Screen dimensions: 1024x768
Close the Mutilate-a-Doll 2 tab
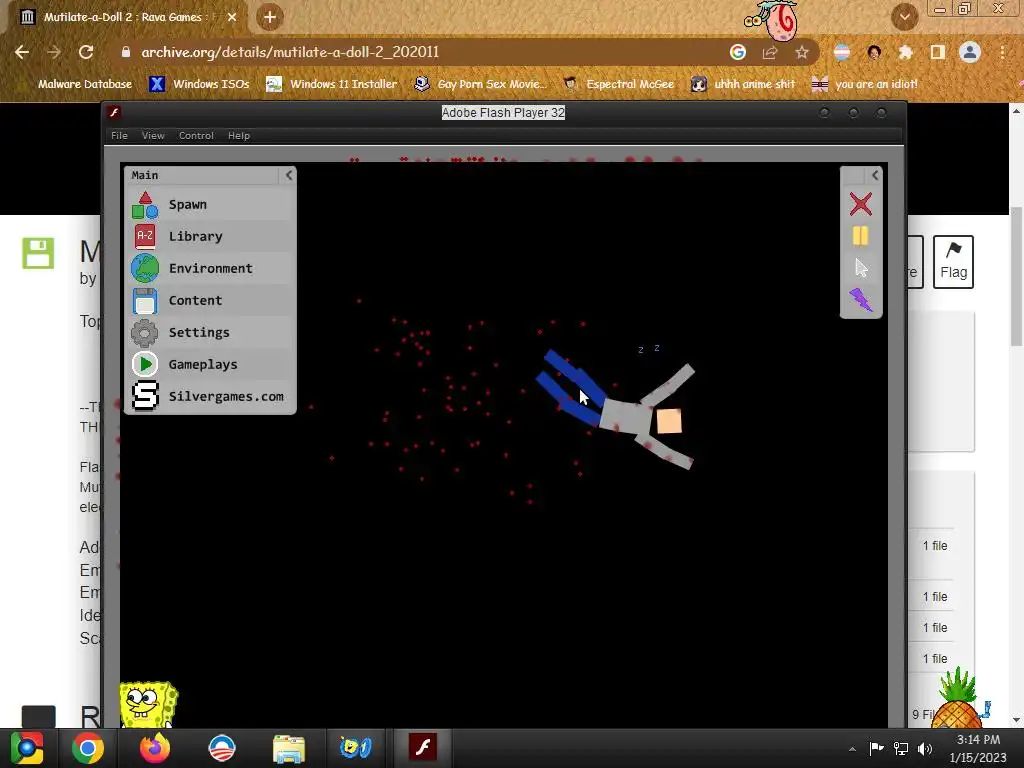(232, 17)
